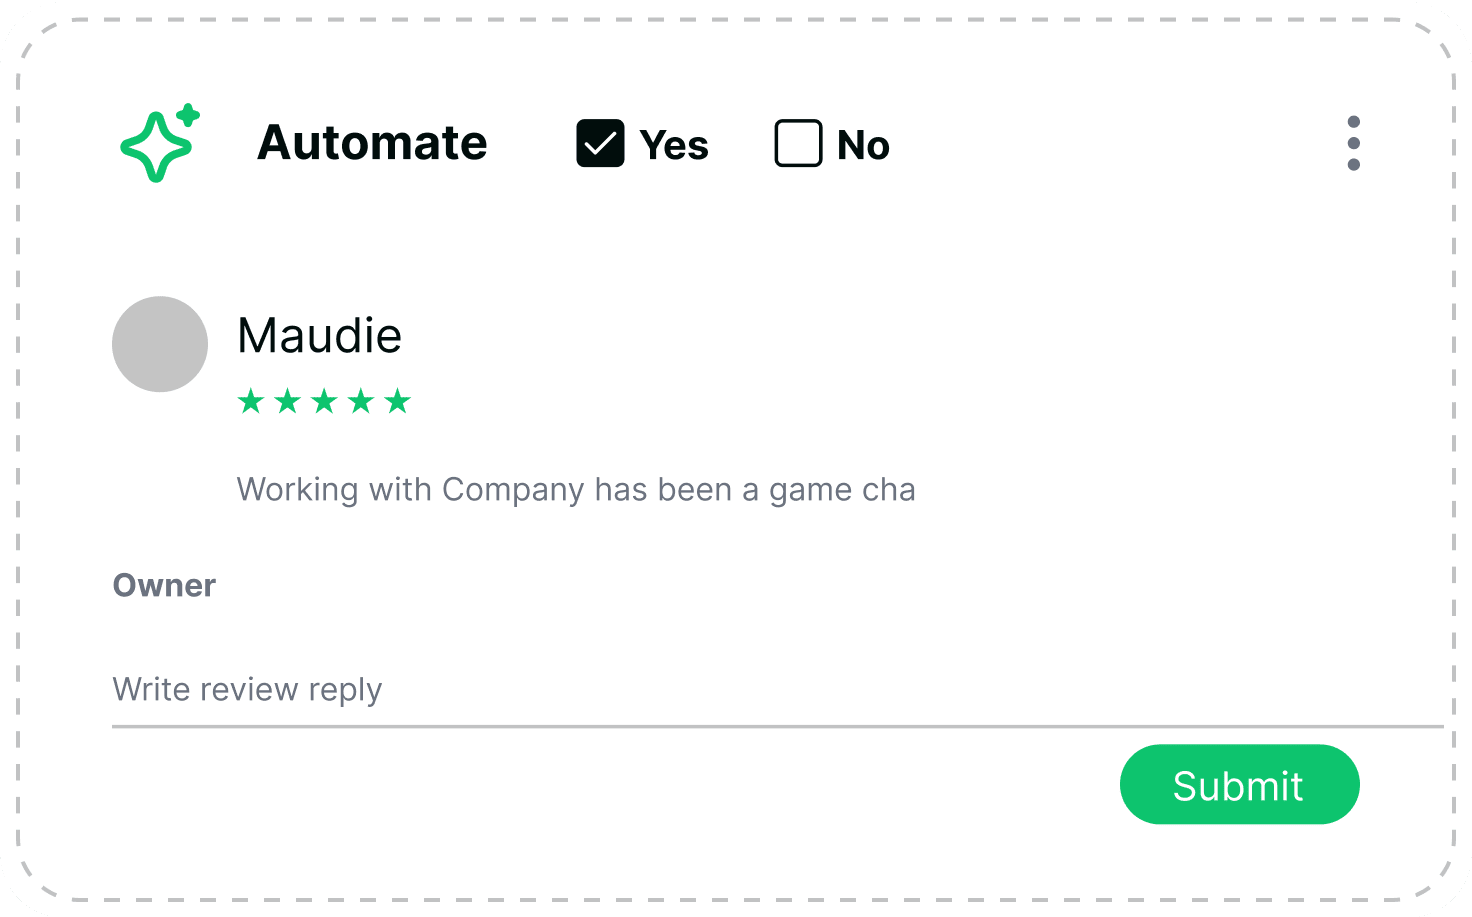Click the reviewer name Maudie
1472x917 pixels.
tap(319, 335)
